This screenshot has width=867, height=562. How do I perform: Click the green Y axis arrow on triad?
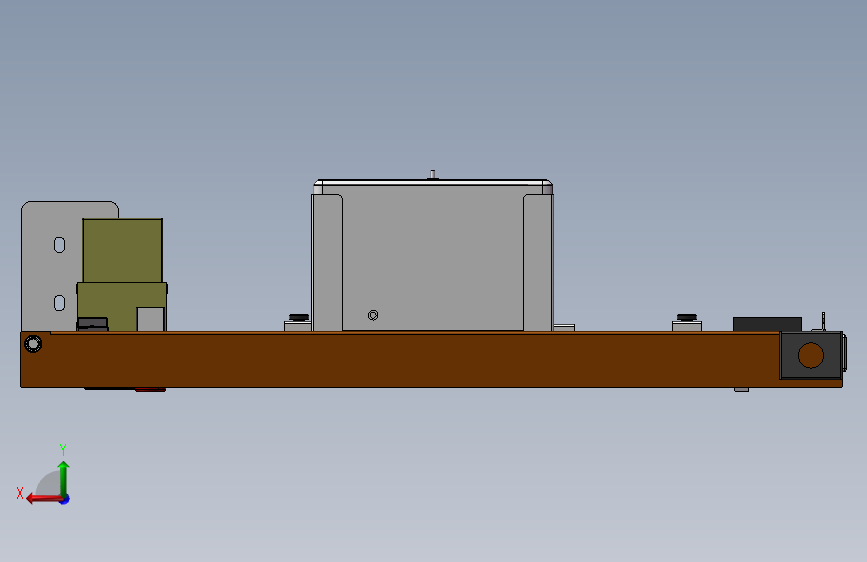[x=64, y=477]
